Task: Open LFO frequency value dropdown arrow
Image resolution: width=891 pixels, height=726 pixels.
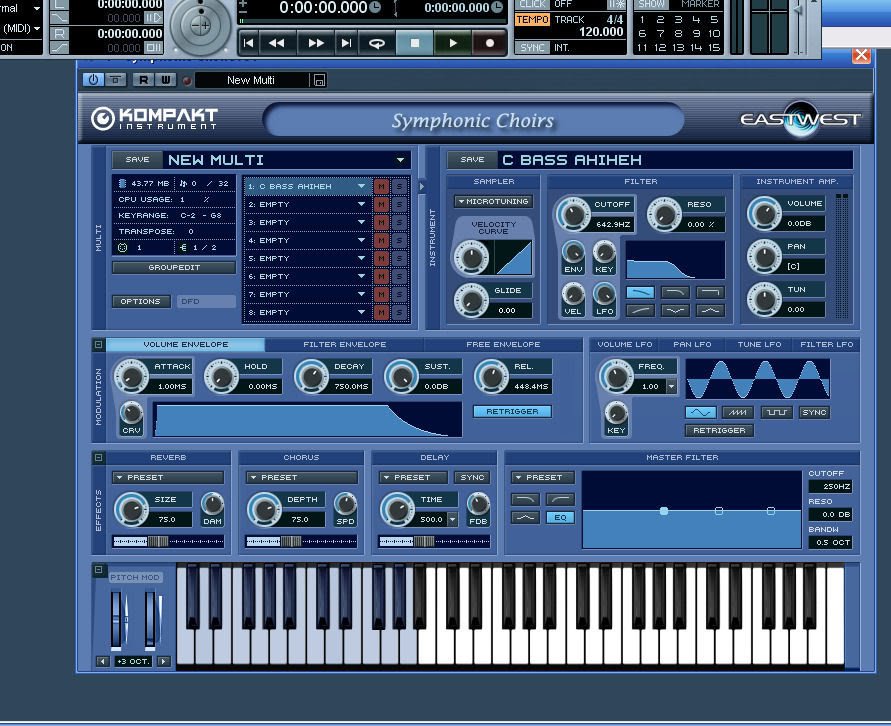Action: [x=671, y=386]
